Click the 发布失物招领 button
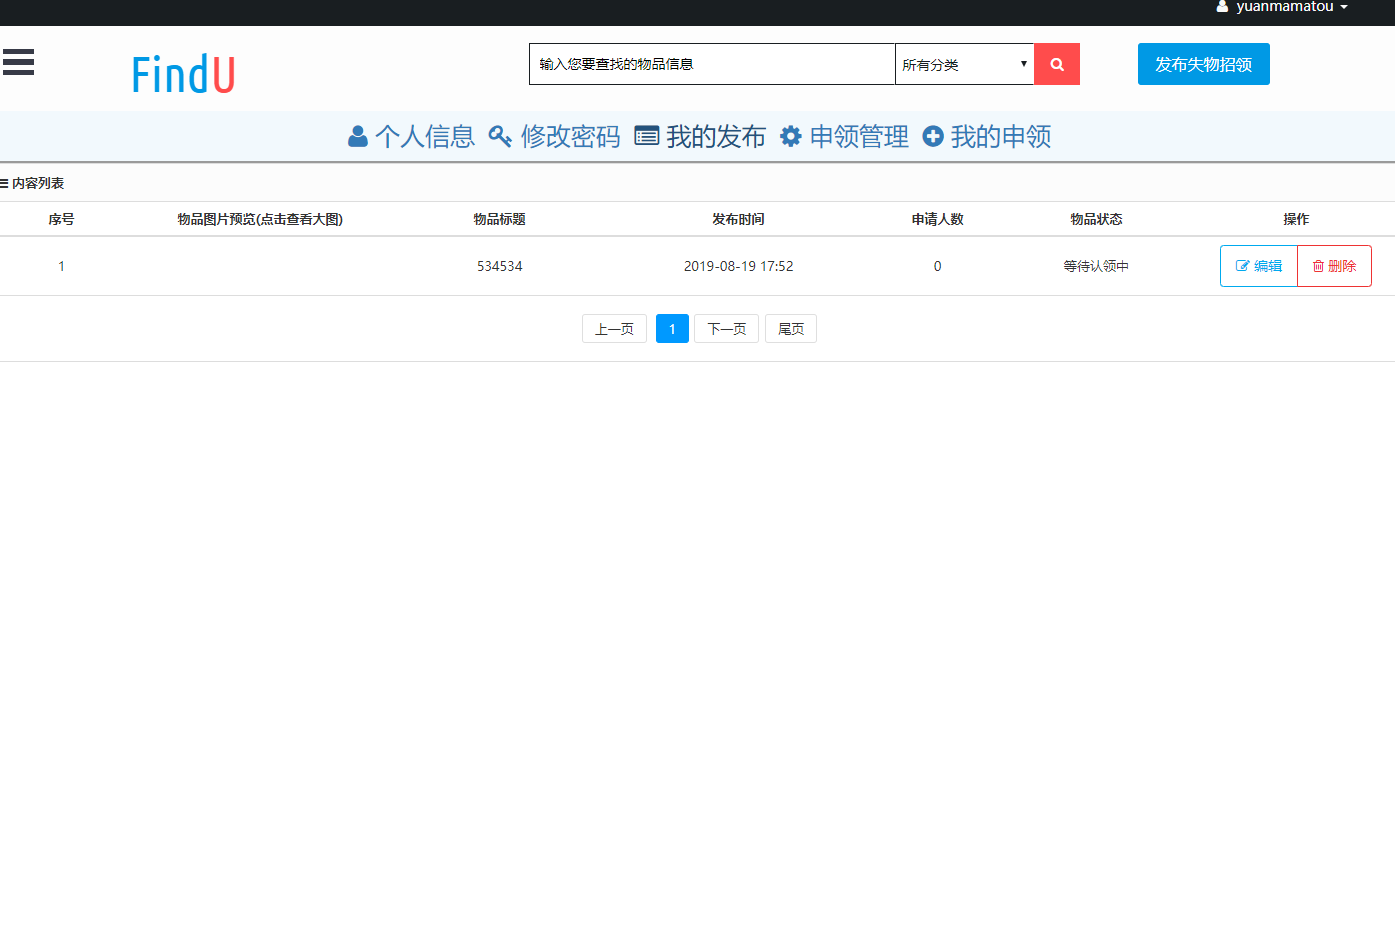The width and height of the screenshot is (1395, 929). [x=1203, y=64]
